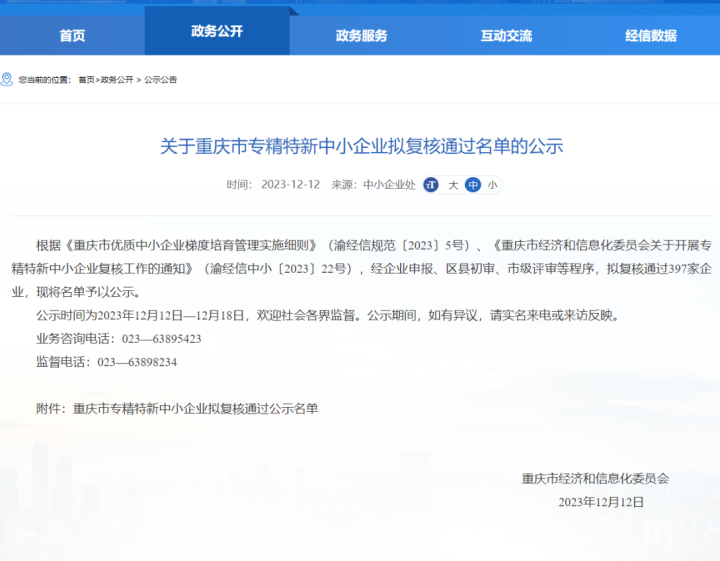Click the consultation phone 023—63895423

point(150,339)
